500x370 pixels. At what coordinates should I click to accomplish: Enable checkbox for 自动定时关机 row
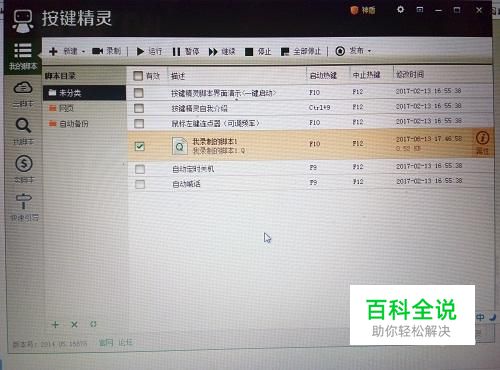140,169
